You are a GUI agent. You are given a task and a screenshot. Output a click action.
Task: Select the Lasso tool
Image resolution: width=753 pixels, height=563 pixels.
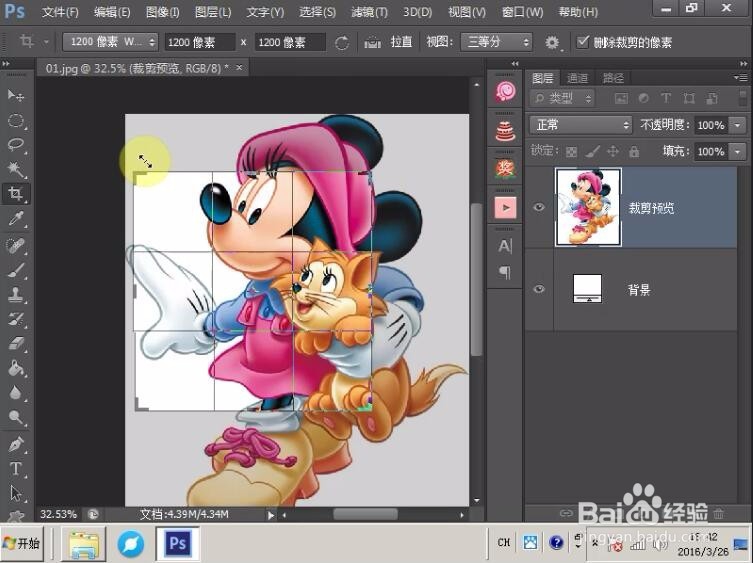tap(15, 145)
